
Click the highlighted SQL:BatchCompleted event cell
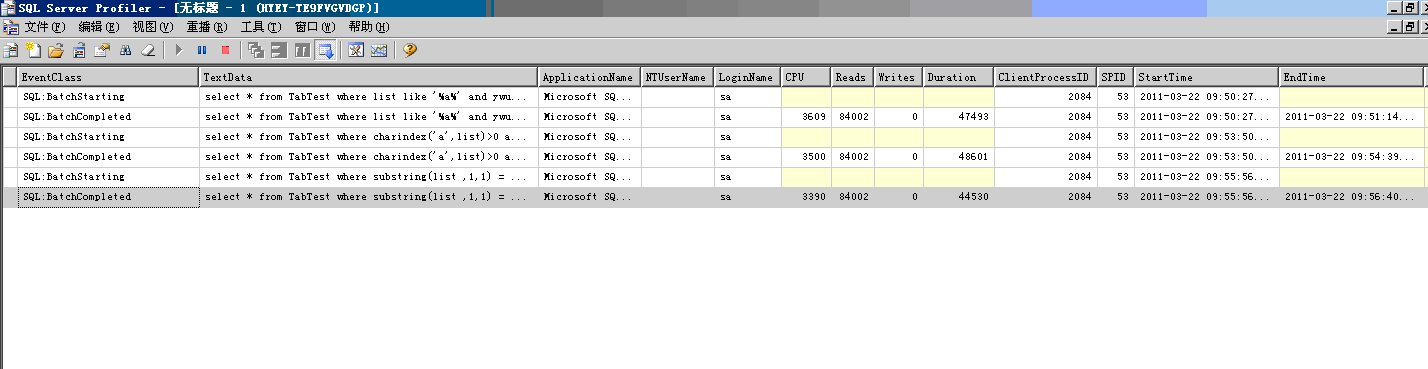pos(108,197)
